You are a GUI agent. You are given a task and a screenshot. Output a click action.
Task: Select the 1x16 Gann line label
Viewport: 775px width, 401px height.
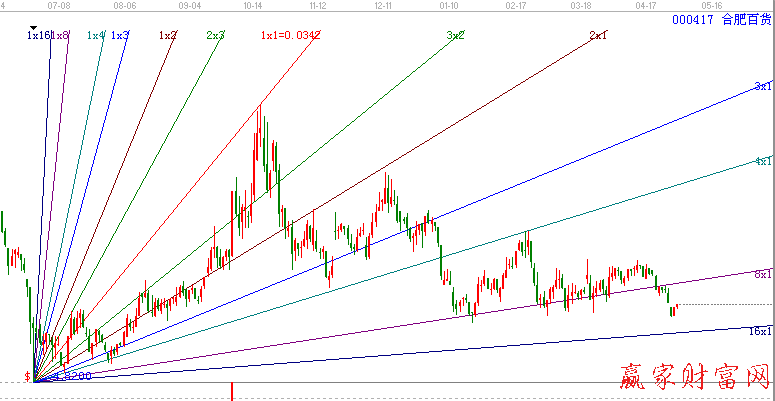[38, 36]
